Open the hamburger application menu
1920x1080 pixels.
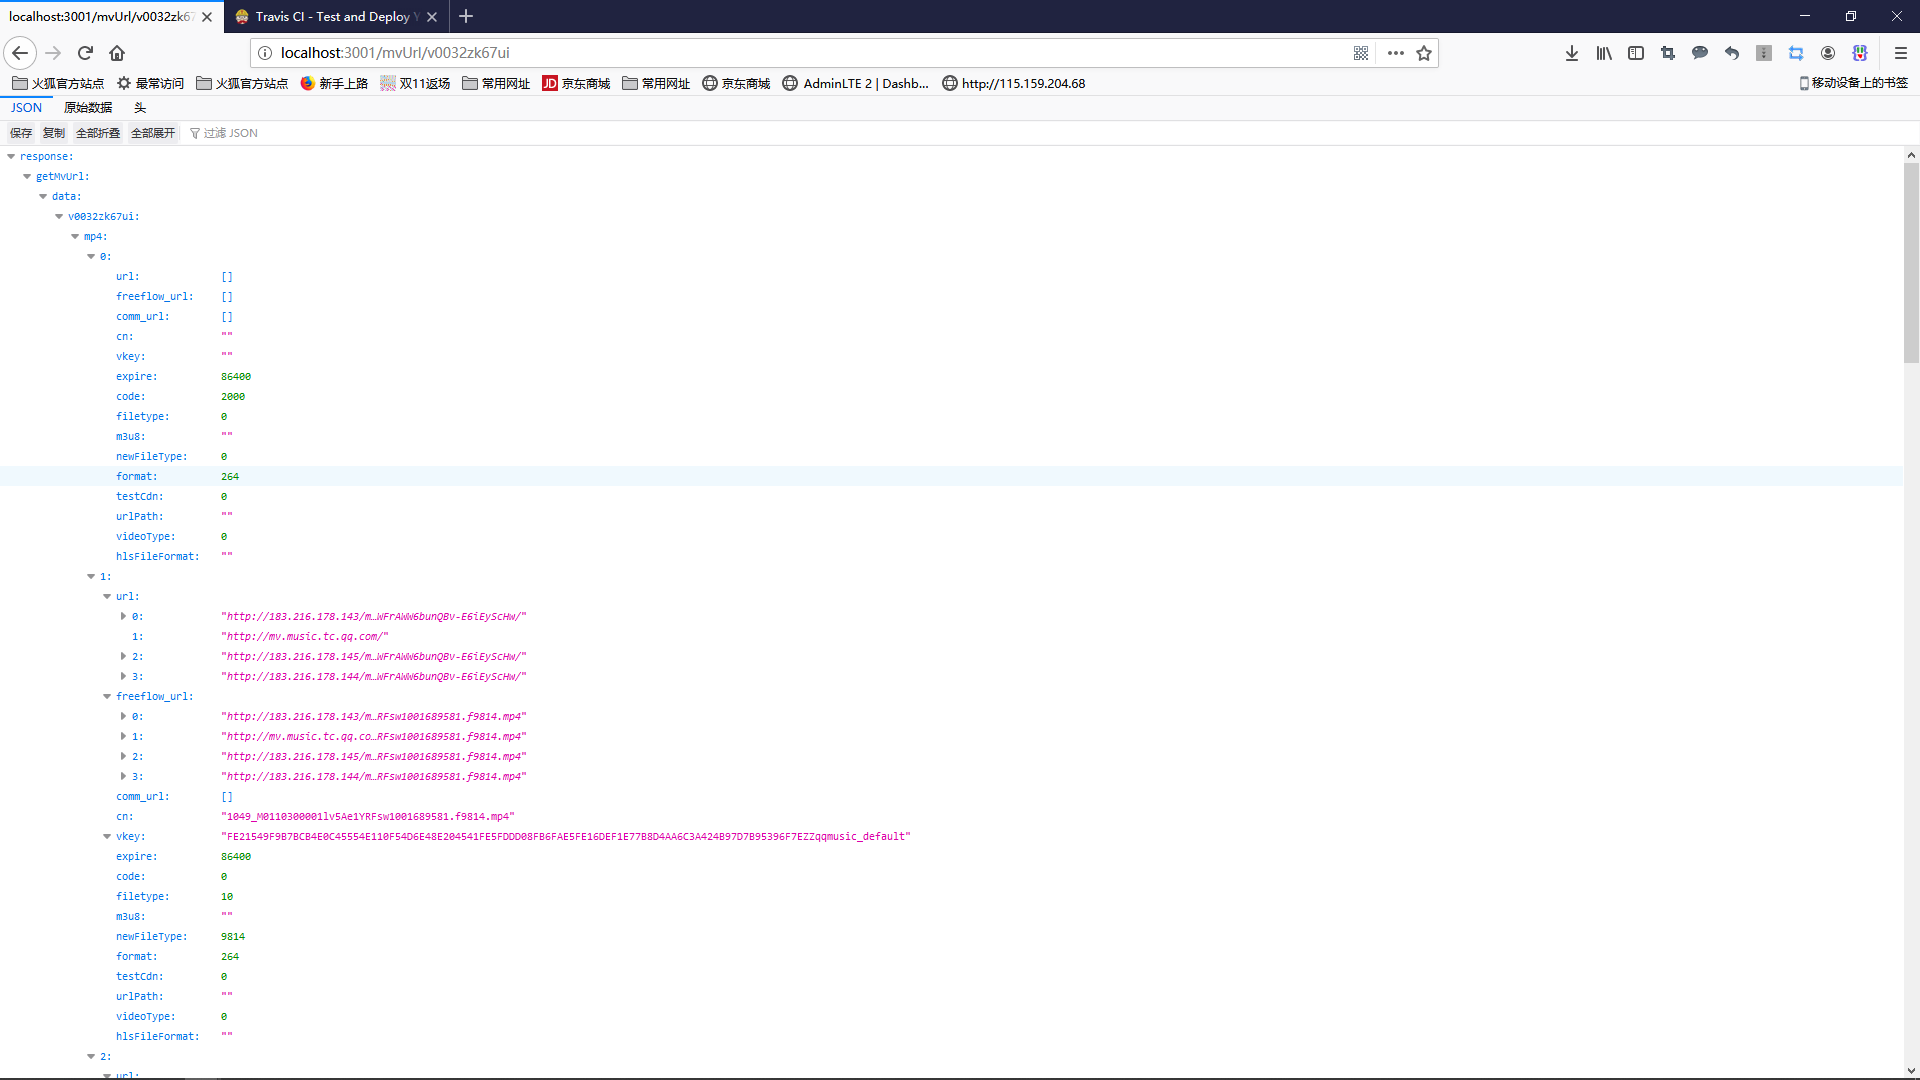pos(1901,53)
